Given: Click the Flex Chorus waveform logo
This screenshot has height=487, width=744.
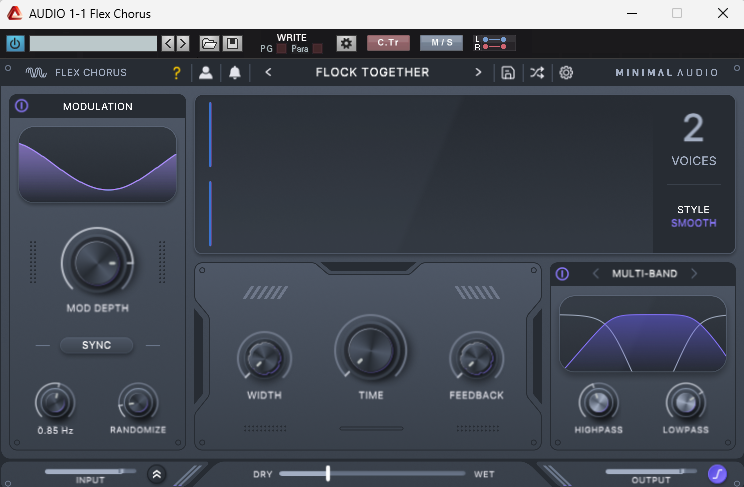Looking at the screenshot, I should click(36, 73).
